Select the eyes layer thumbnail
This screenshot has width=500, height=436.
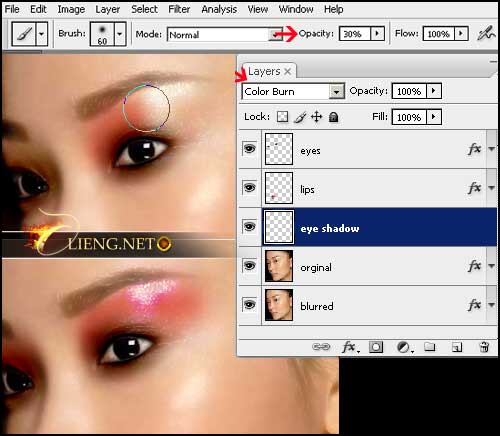coord(279,149)
